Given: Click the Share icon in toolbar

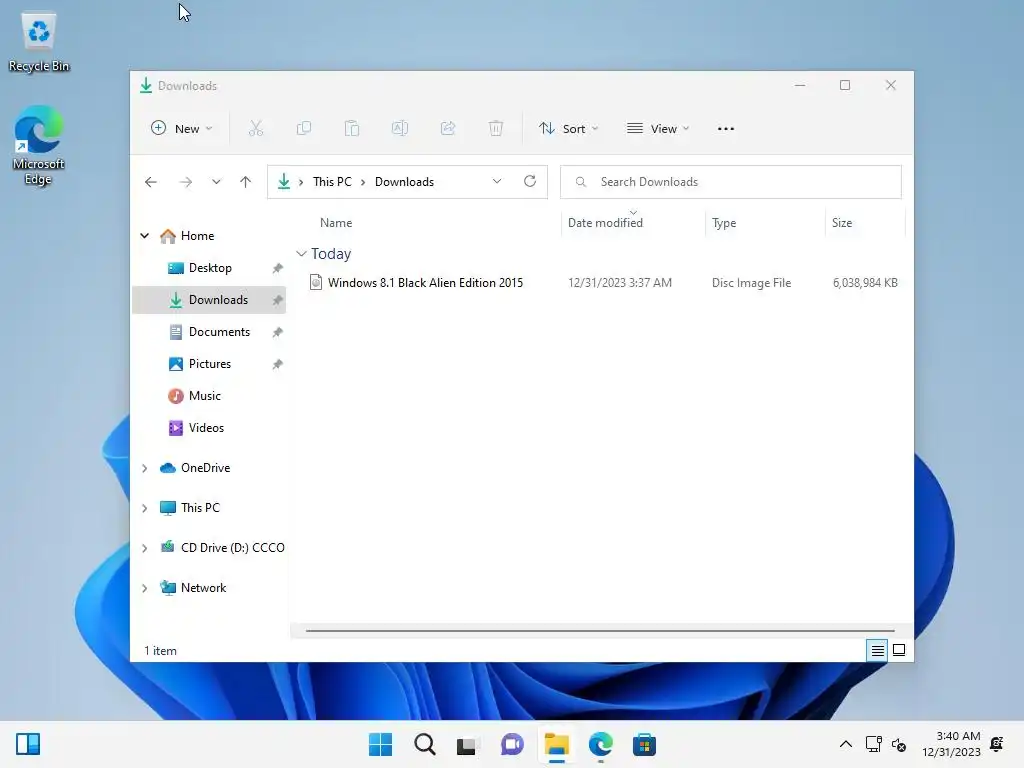Looking at the screenshot, I should (x=448, y=129).
